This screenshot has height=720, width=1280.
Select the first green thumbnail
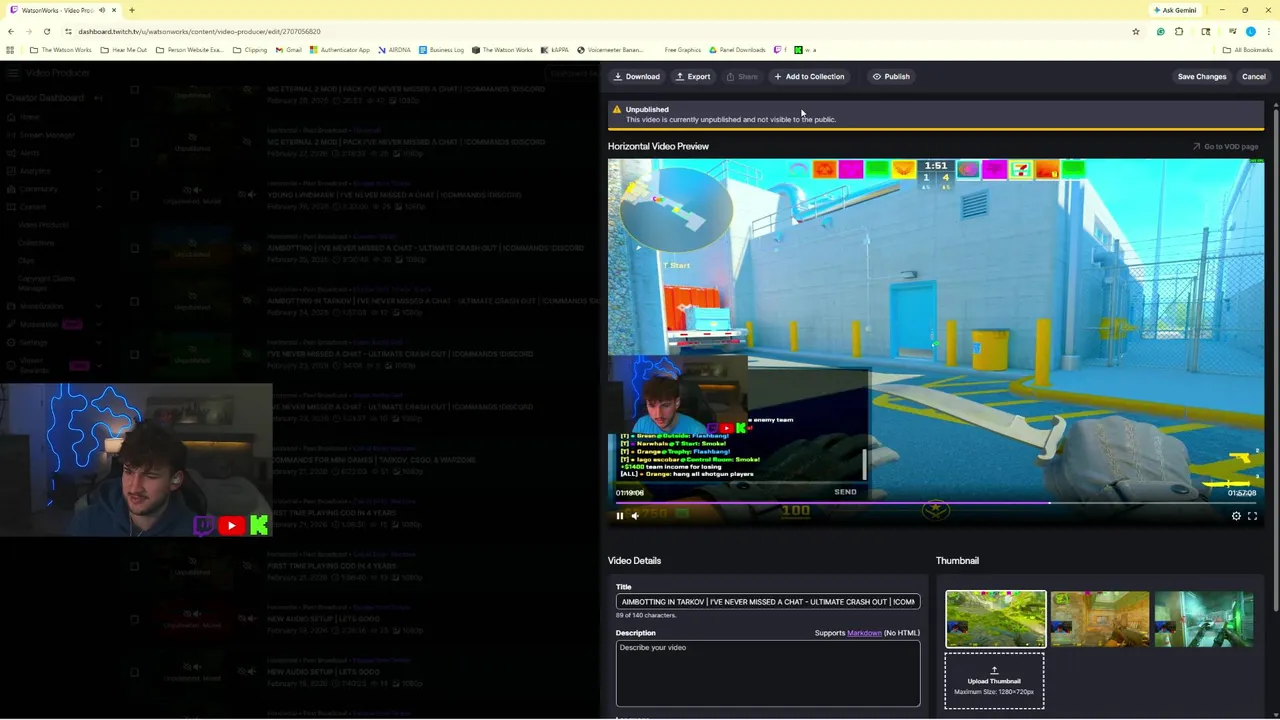[x=995, y=619]
